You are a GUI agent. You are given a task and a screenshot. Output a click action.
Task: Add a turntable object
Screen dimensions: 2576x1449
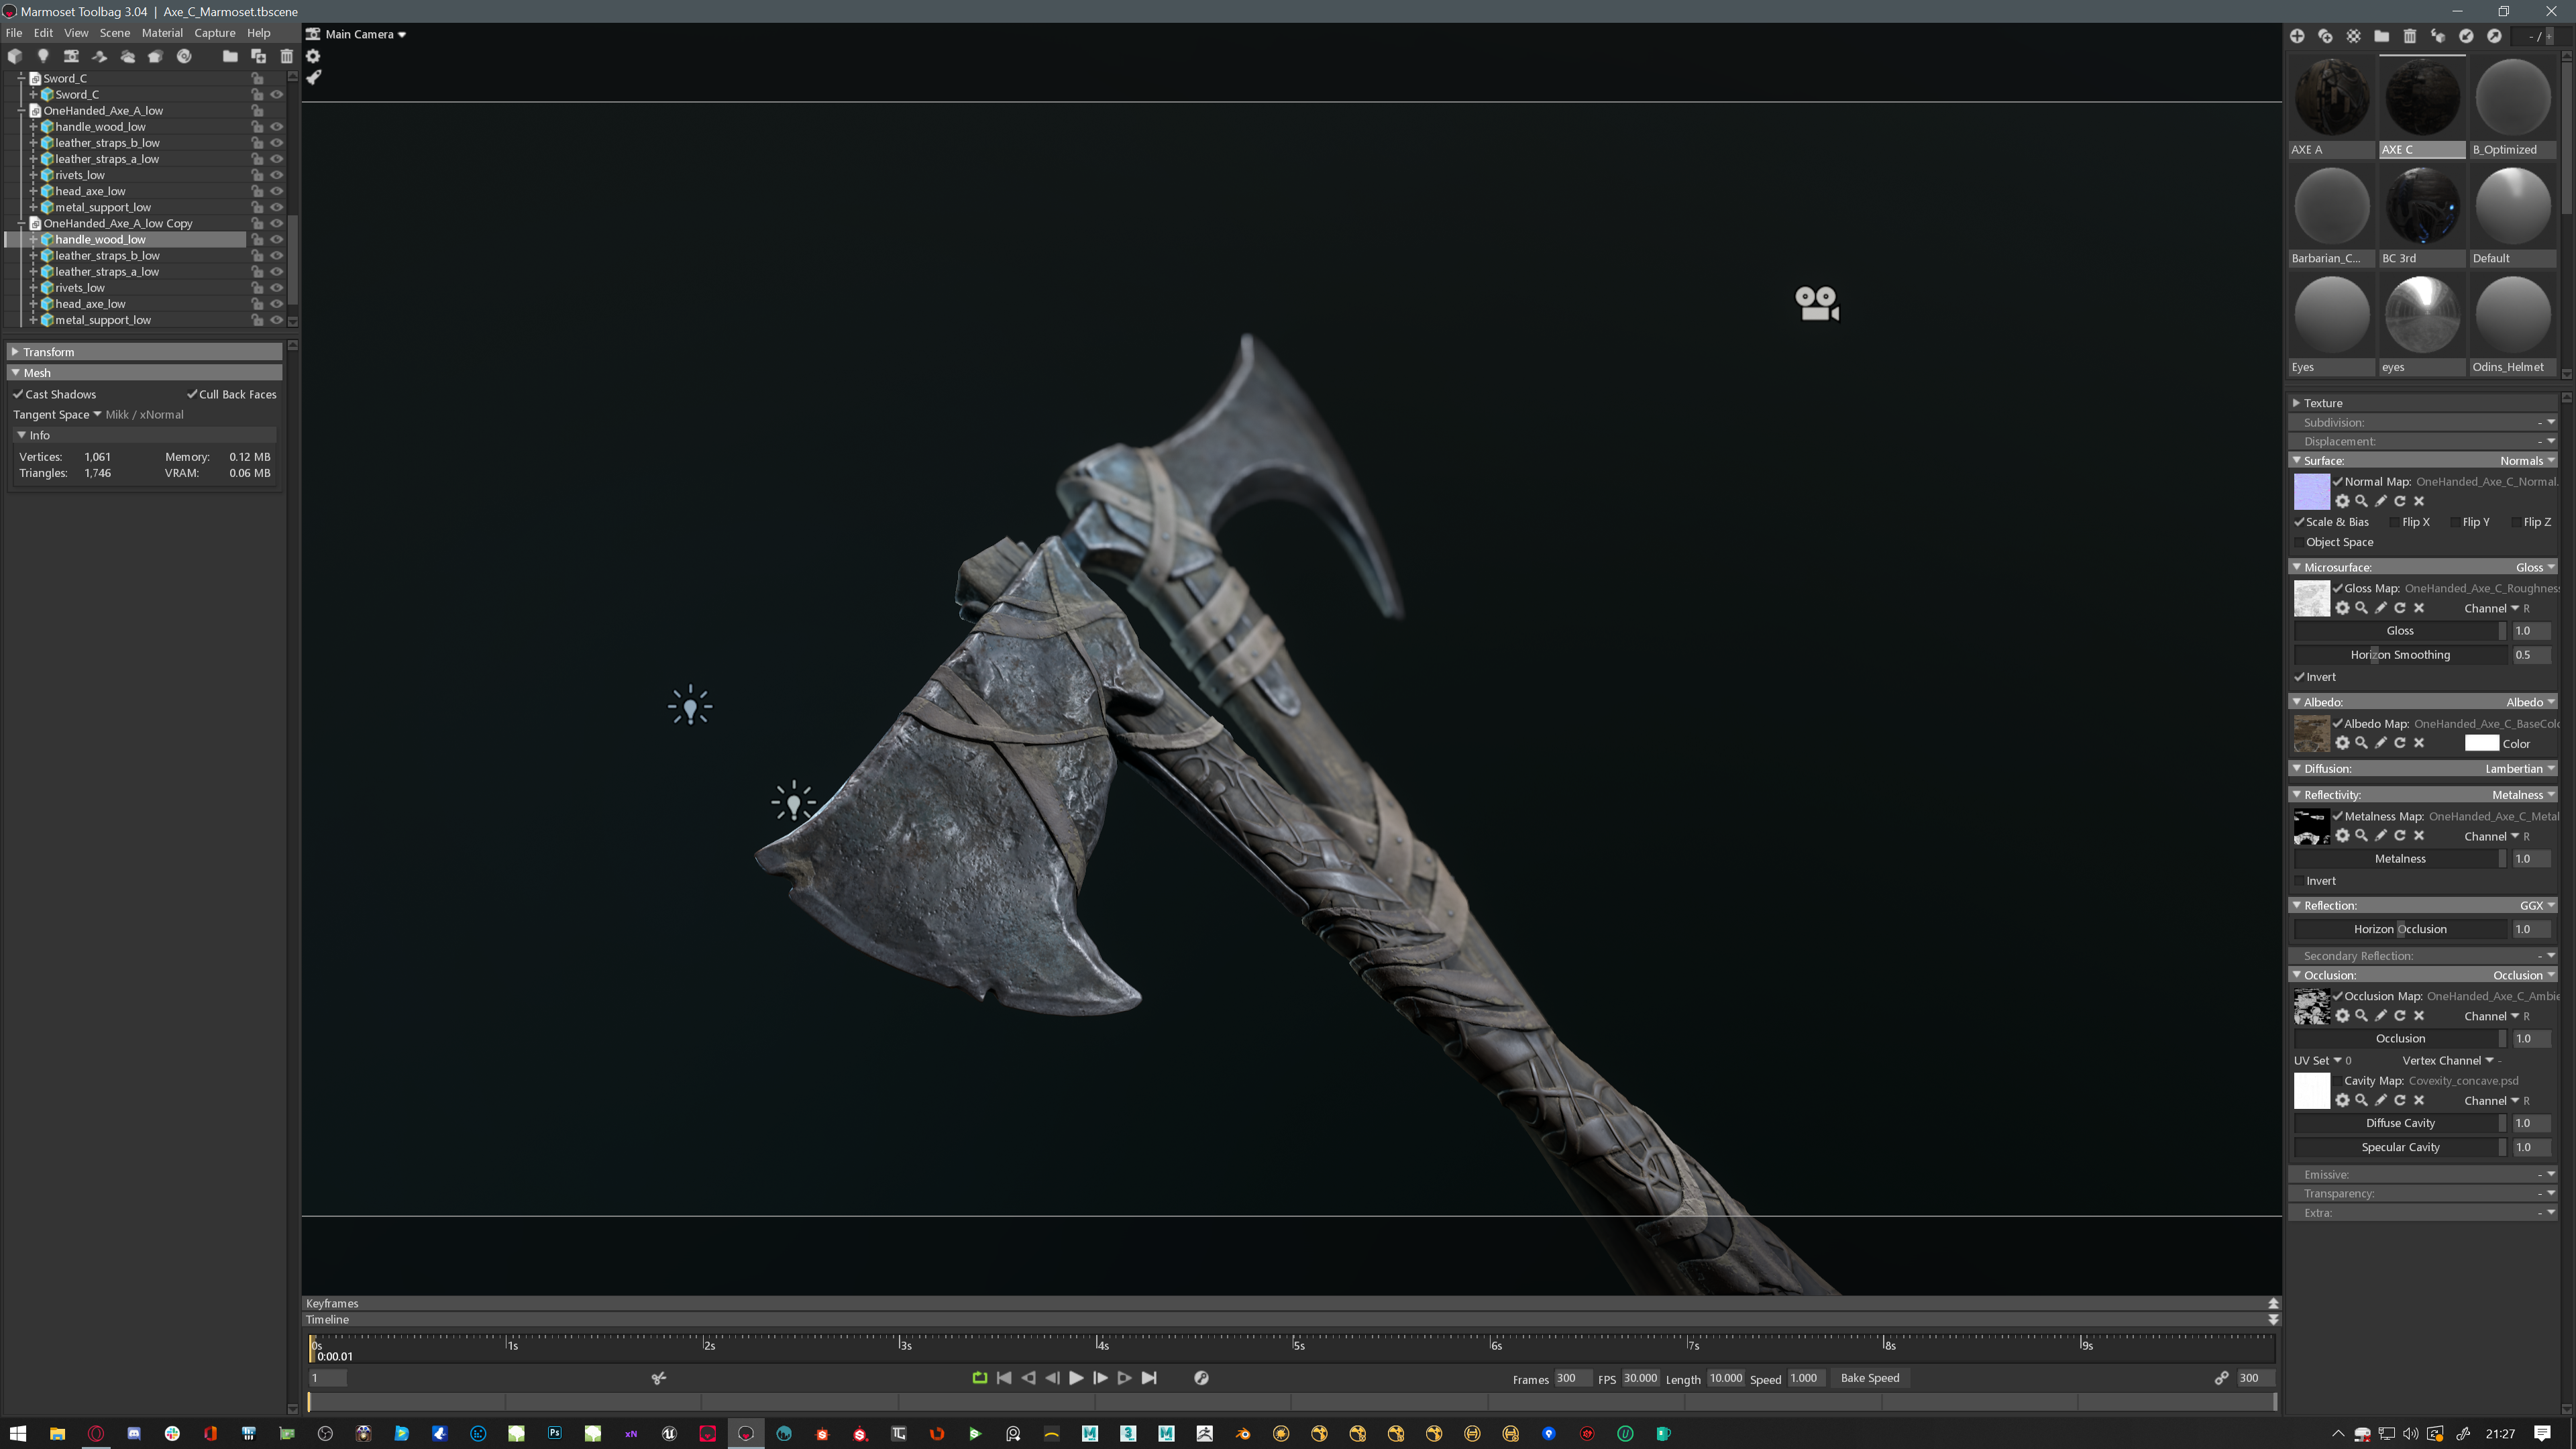tap(184, 56)
